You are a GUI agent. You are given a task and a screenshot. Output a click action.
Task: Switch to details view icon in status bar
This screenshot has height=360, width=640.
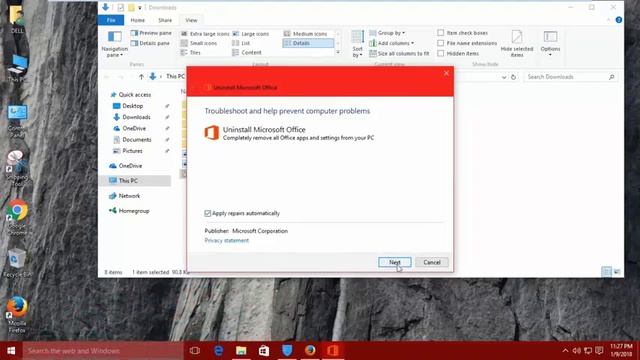[x=606, y=272]
